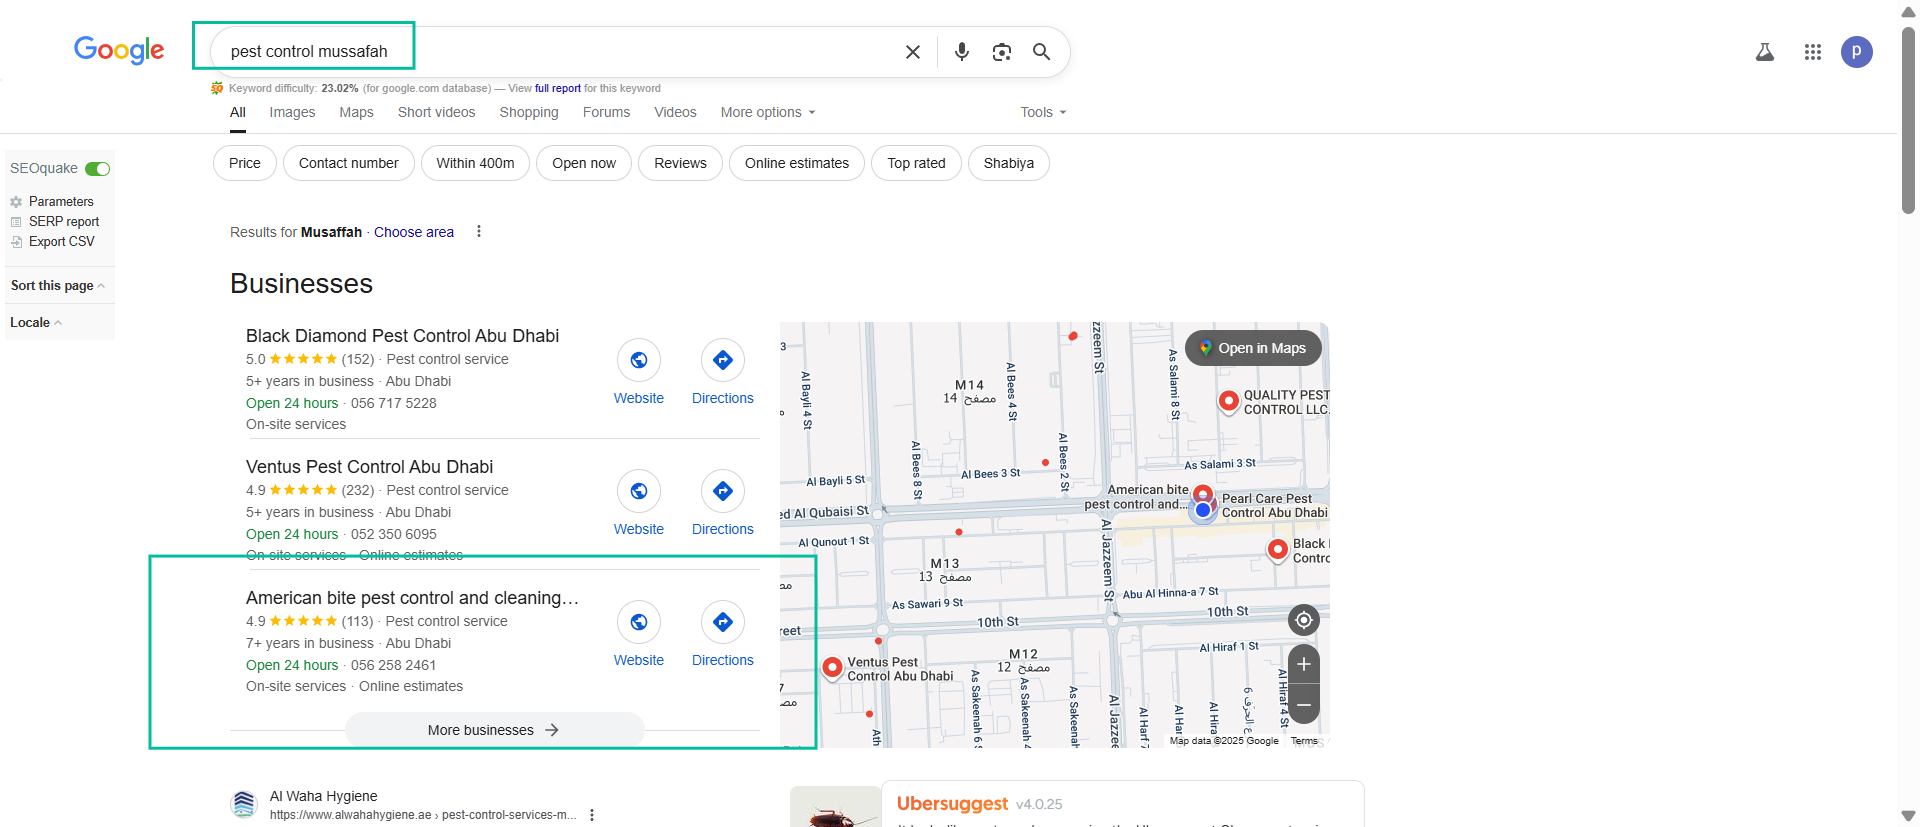Zoom in on the map
1920x827 pixels.
coord(1303,664)
